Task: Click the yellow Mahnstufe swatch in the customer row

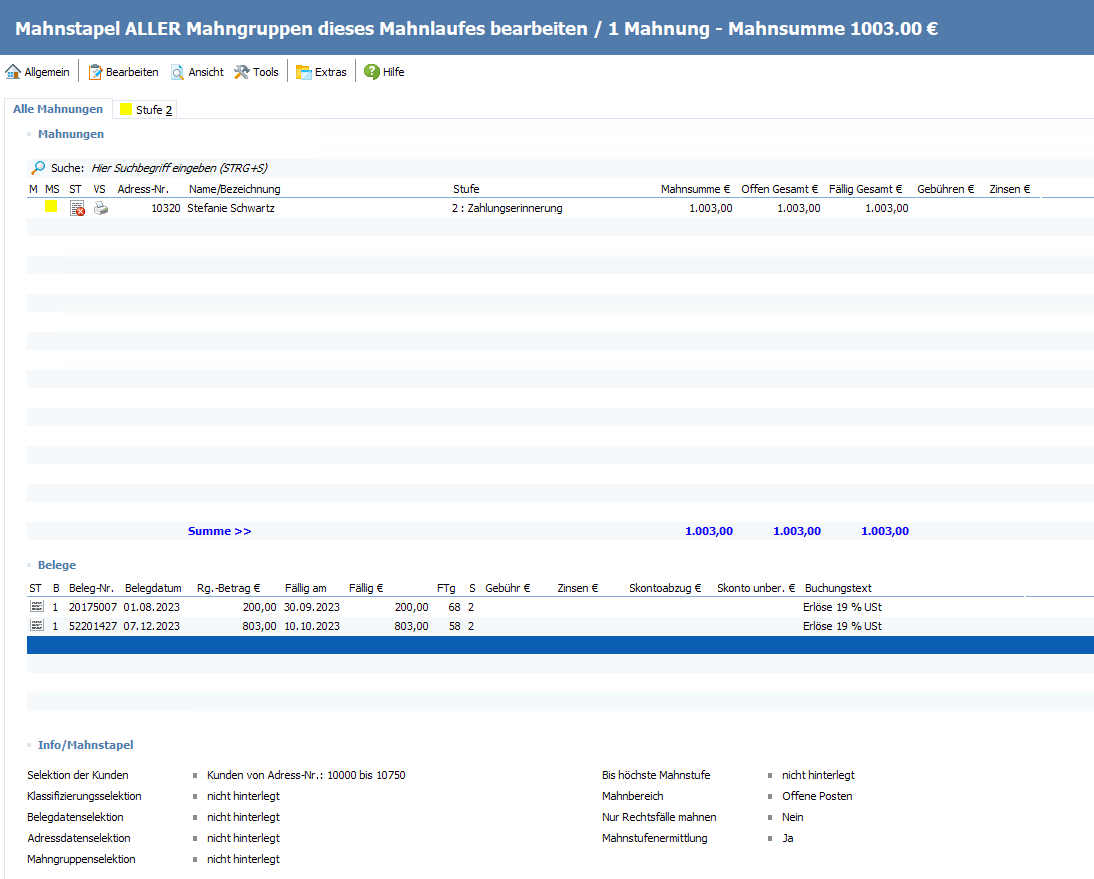Action: (51, 207)
